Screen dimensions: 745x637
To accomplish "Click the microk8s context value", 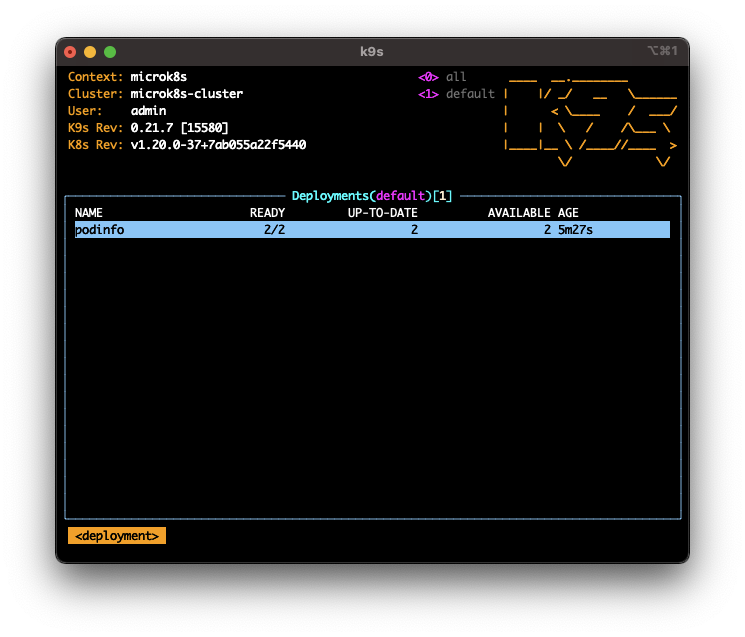I will [158, 77].
